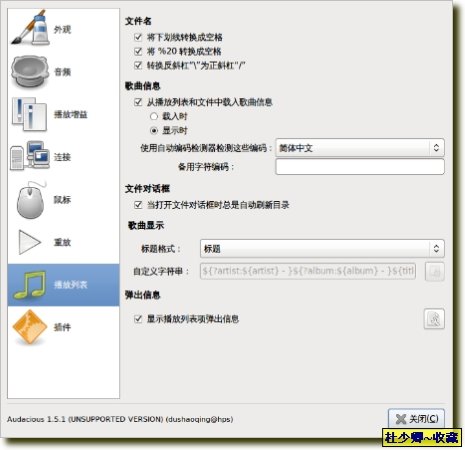Viewport: 465px width, 450px height.
Task: Open the 外观 appearance paintbrush icon
Action: 29,28
